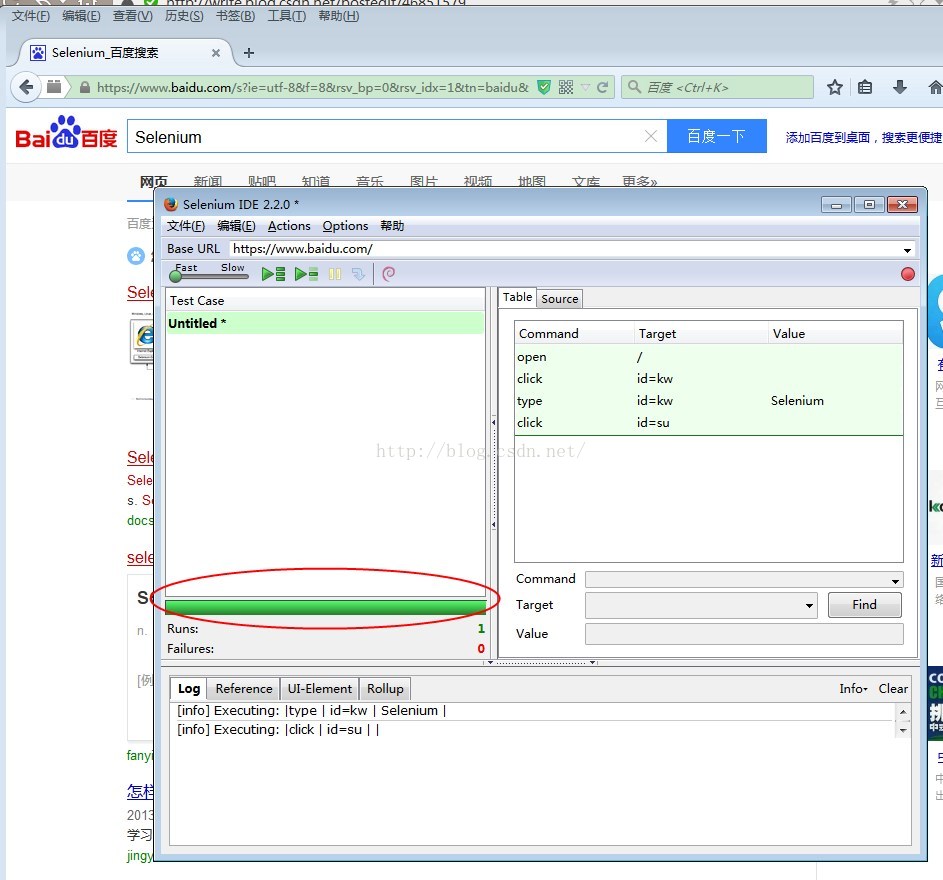Close the Selenium_百度搜索 tab
The height and width of the screenshot is (880, 943).
pyautogui.click(x=216, y=54)
